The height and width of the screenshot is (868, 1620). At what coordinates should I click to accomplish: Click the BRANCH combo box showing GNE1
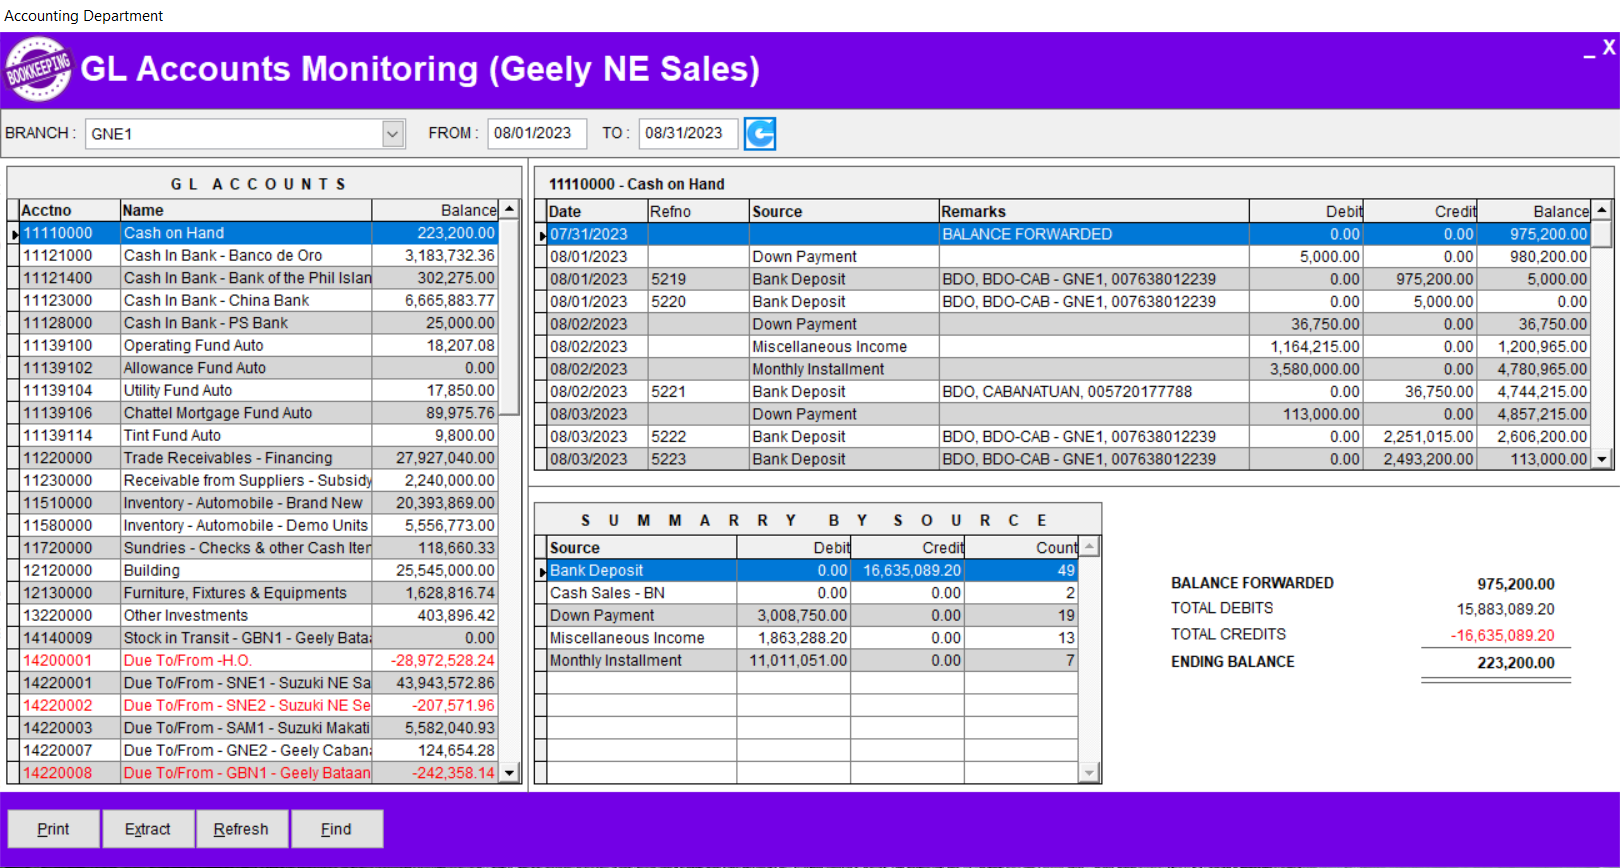(x=245, y=133)
